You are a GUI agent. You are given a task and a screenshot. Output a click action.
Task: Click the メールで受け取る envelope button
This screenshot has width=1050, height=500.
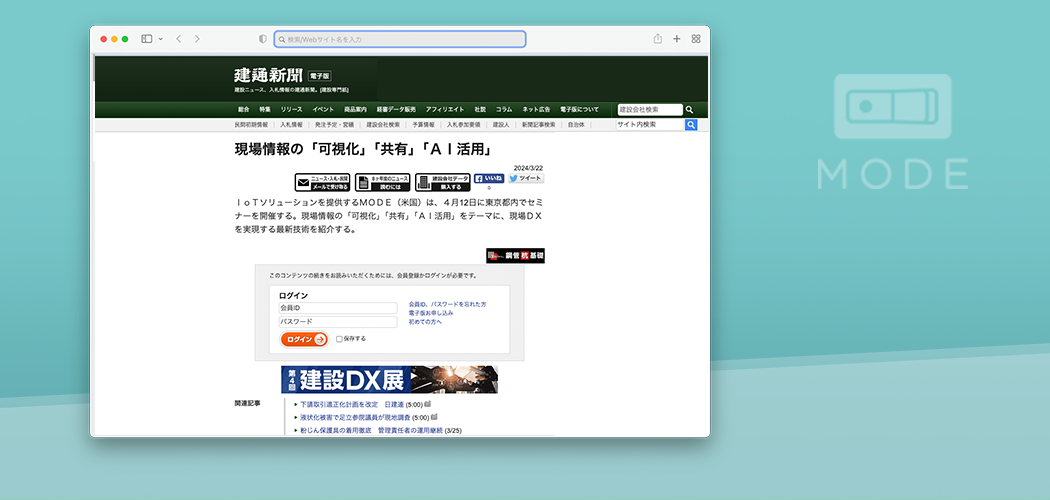[322, 182]
